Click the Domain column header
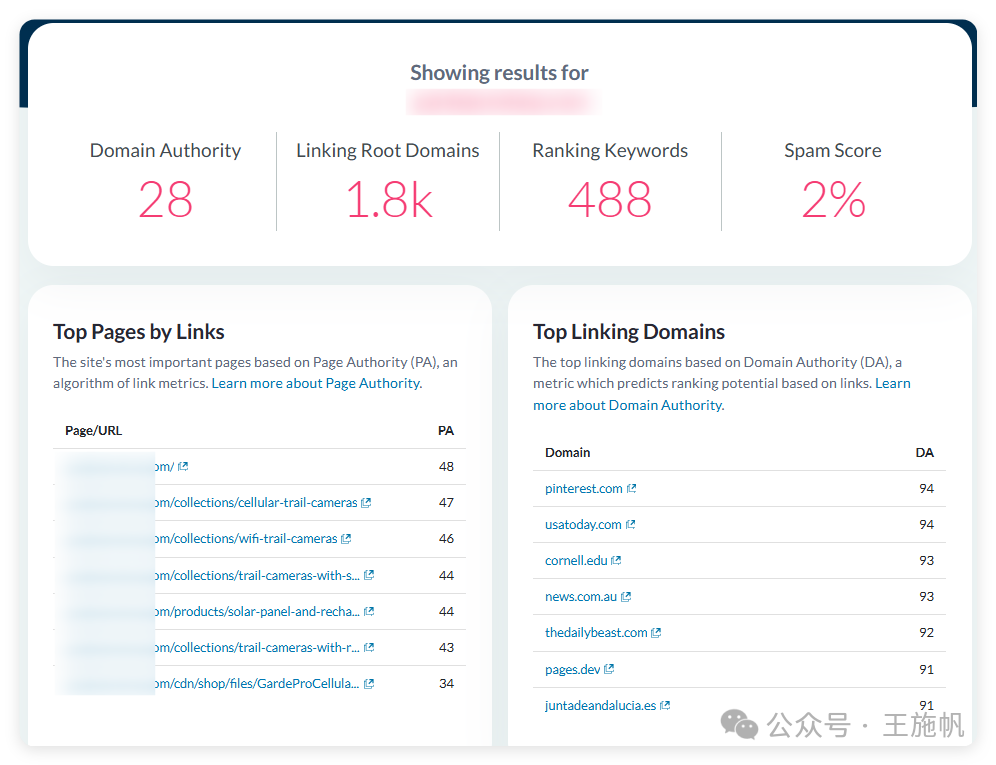The image size is (996, 765). coord(568,453)
